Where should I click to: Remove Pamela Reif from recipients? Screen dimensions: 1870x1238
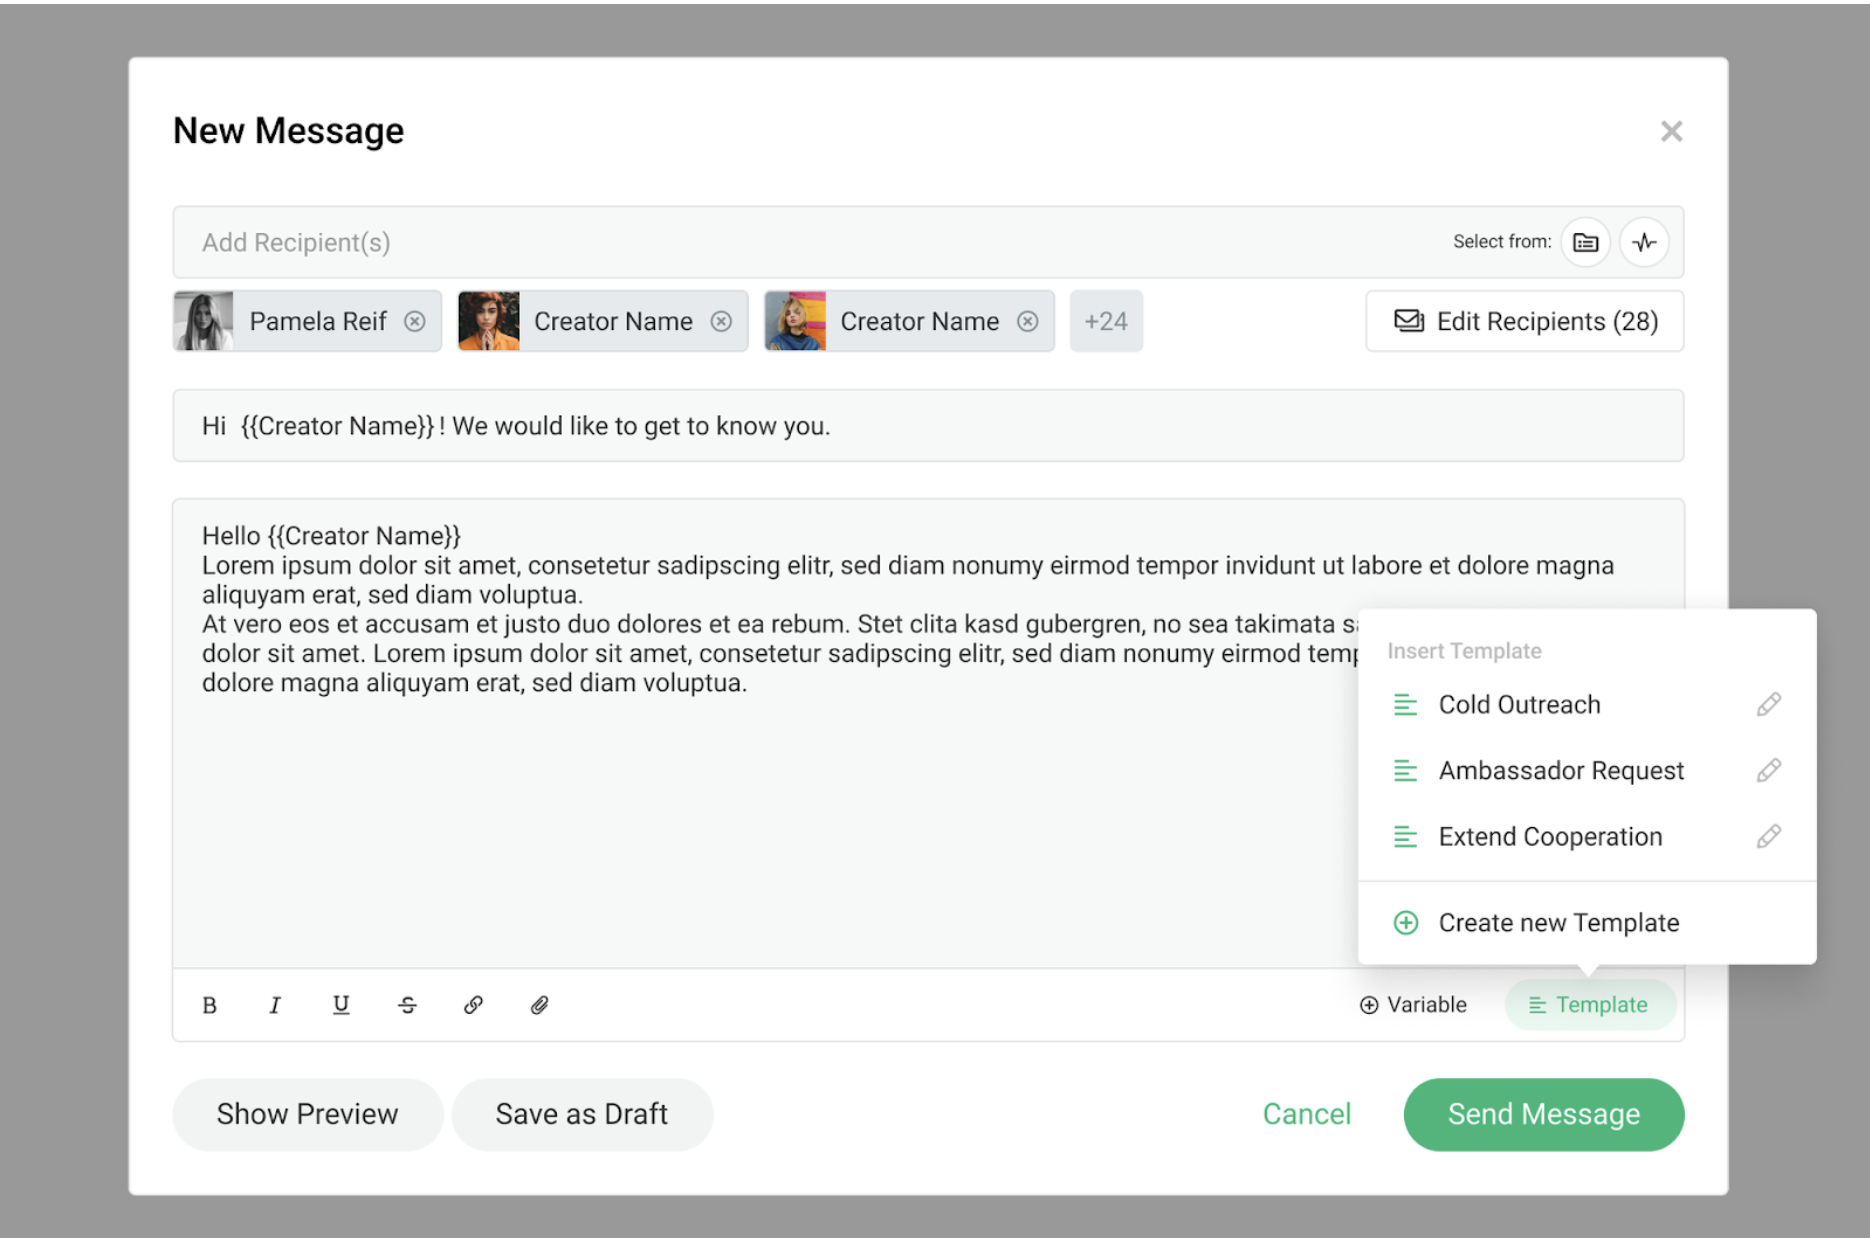417,321
